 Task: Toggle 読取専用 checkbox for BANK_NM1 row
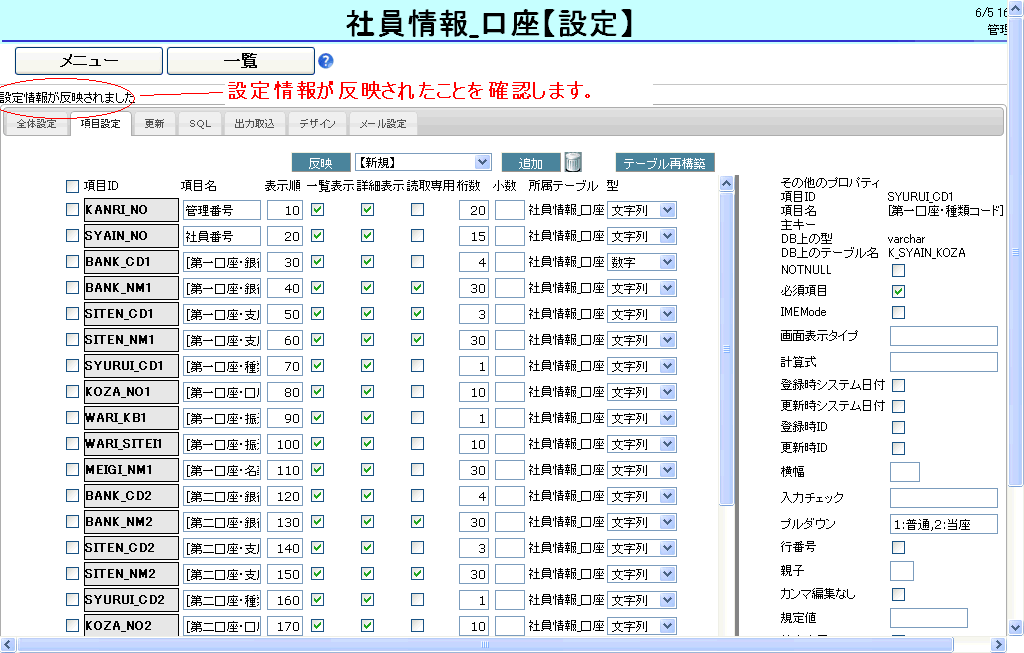(417, 288)
